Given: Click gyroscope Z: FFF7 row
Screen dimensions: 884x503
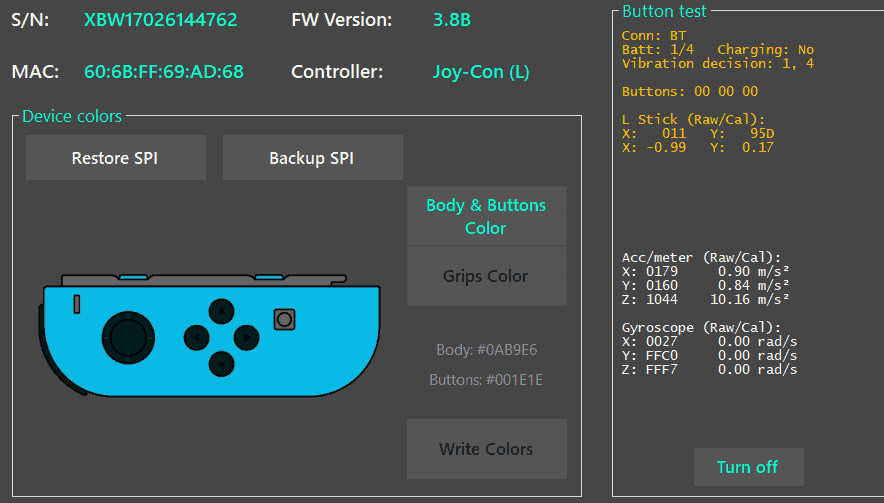Looking at the screenshot, I should tap(709, 370).
